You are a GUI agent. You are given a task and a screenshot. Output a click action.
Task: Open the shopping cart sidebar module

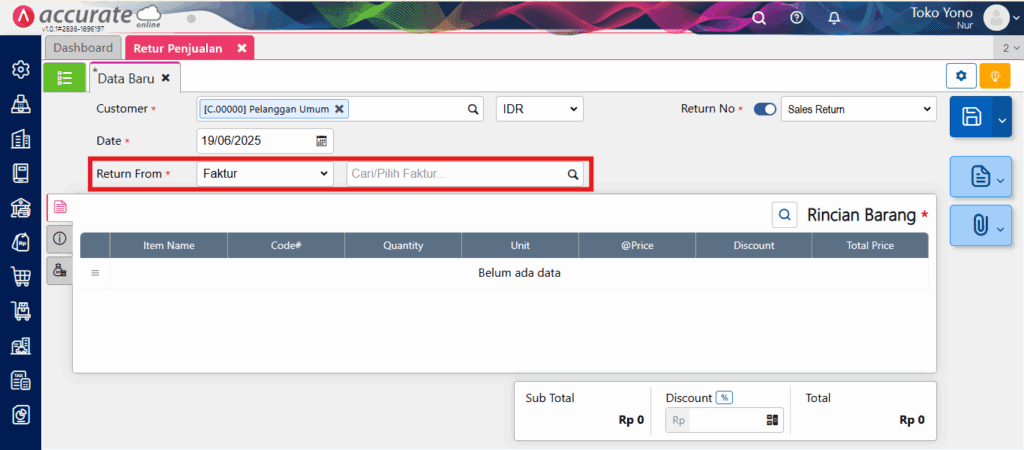coord(20,276)
